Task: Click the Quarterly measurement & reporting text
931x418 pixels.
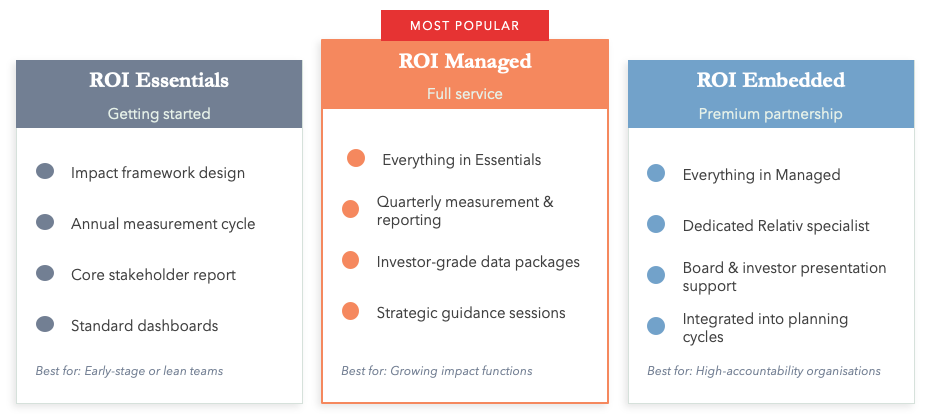Action: click(464, 210)
